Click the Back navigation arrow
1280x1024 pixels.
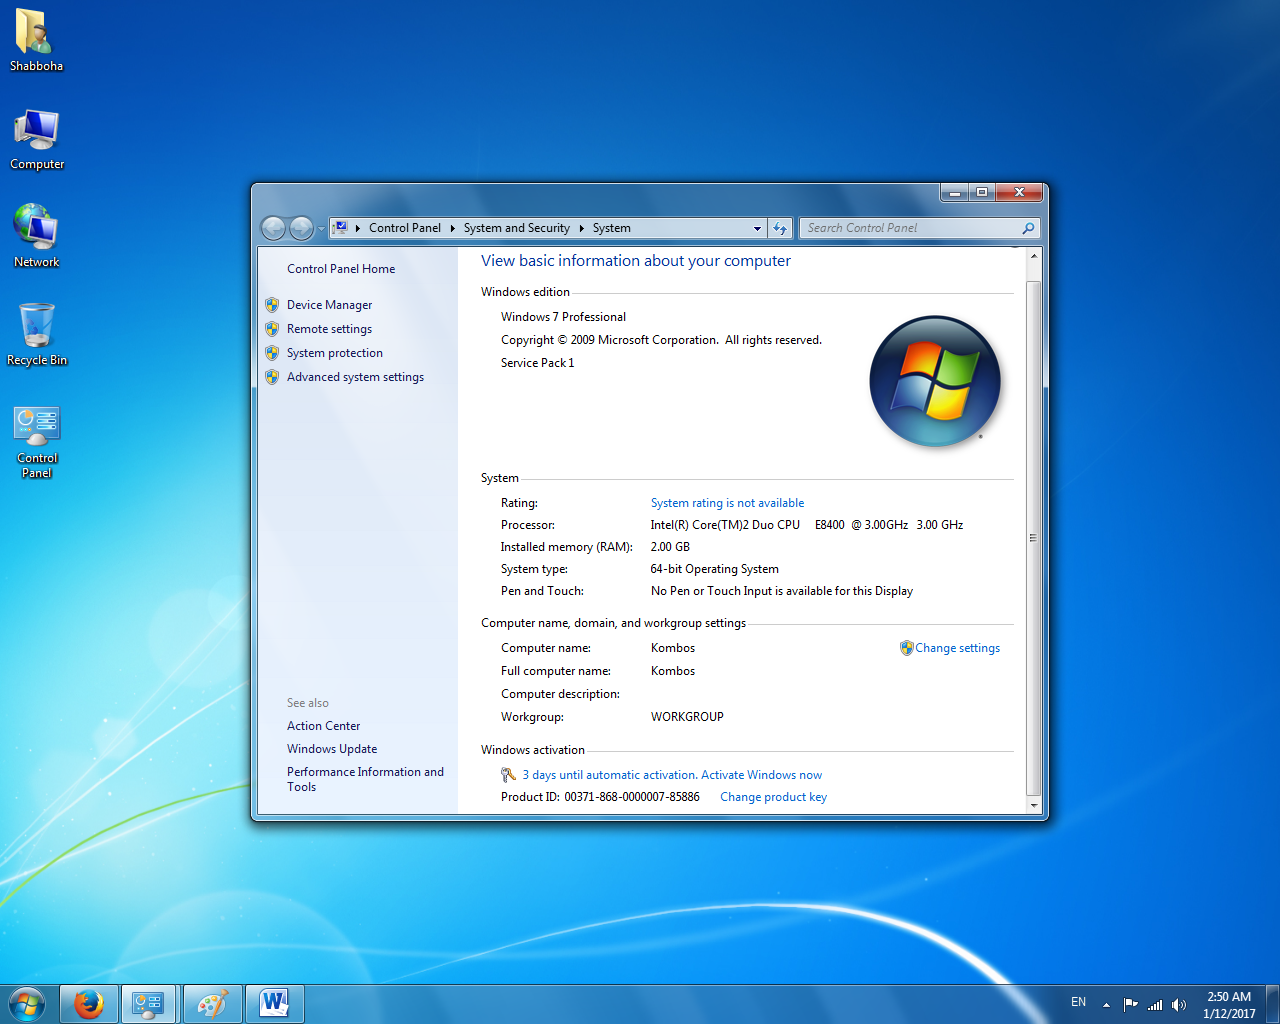pos(273,228)
